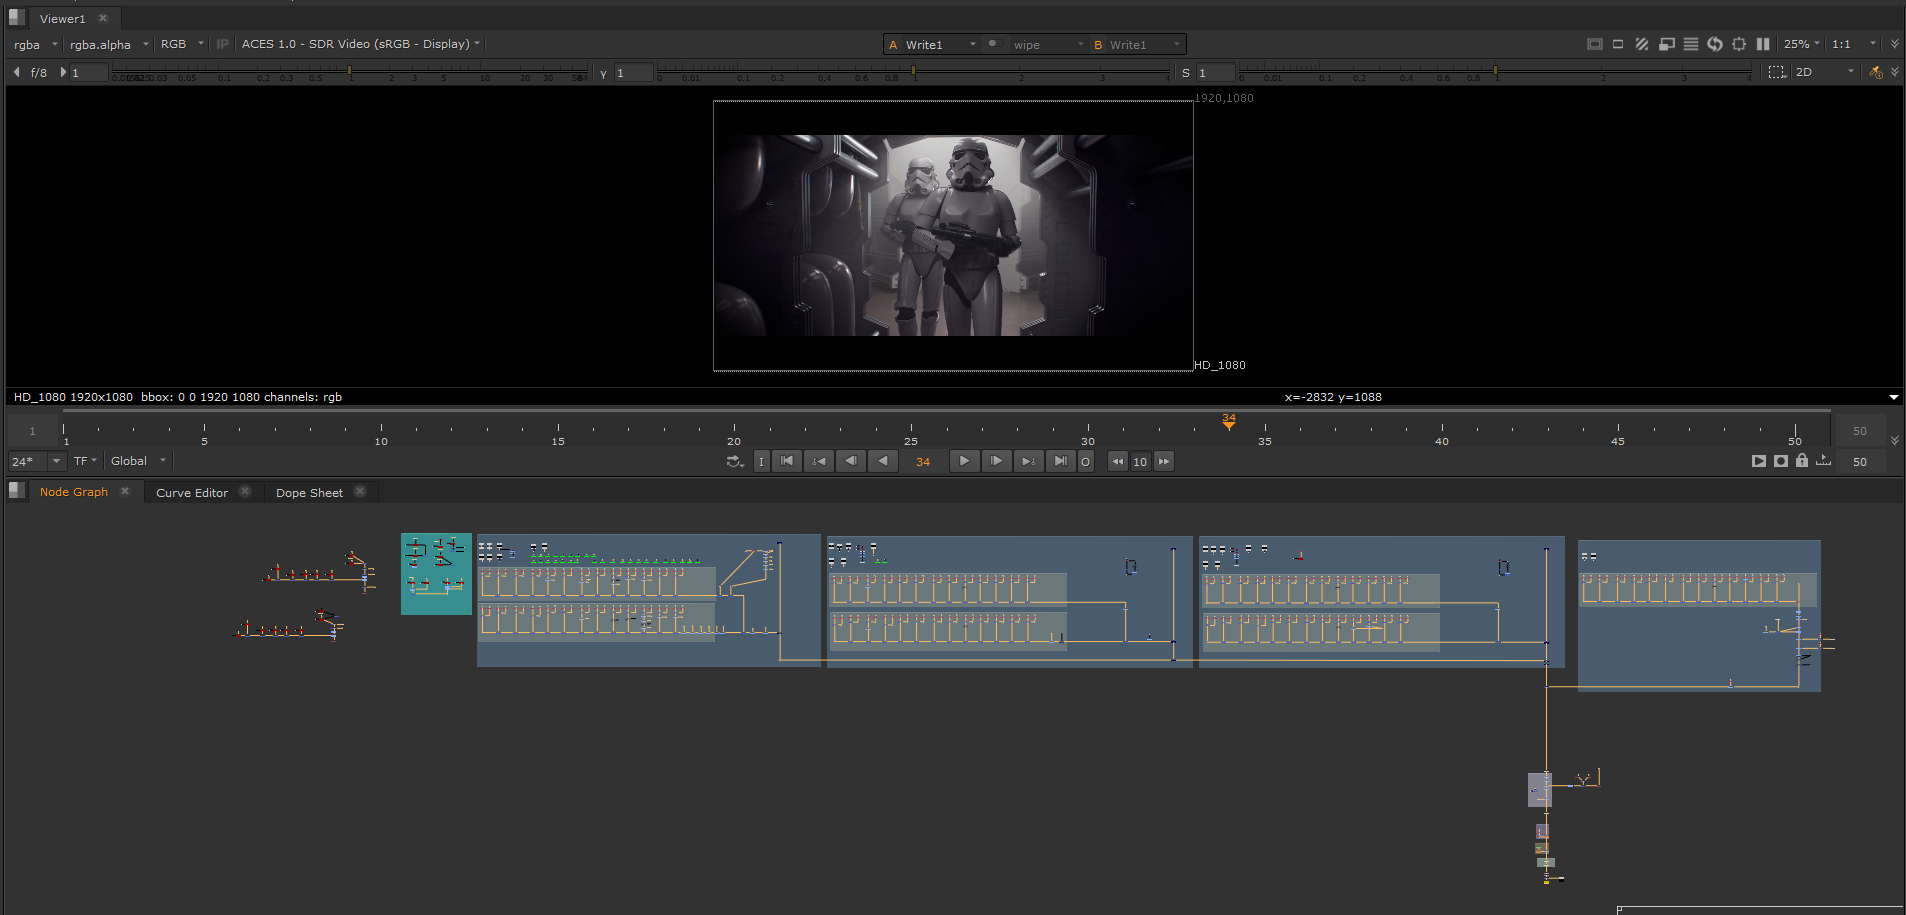The width and height of the screenshot is (1906, 915).
Task: Open the 2D view mode dropdown
Action: coord(1825,72)
